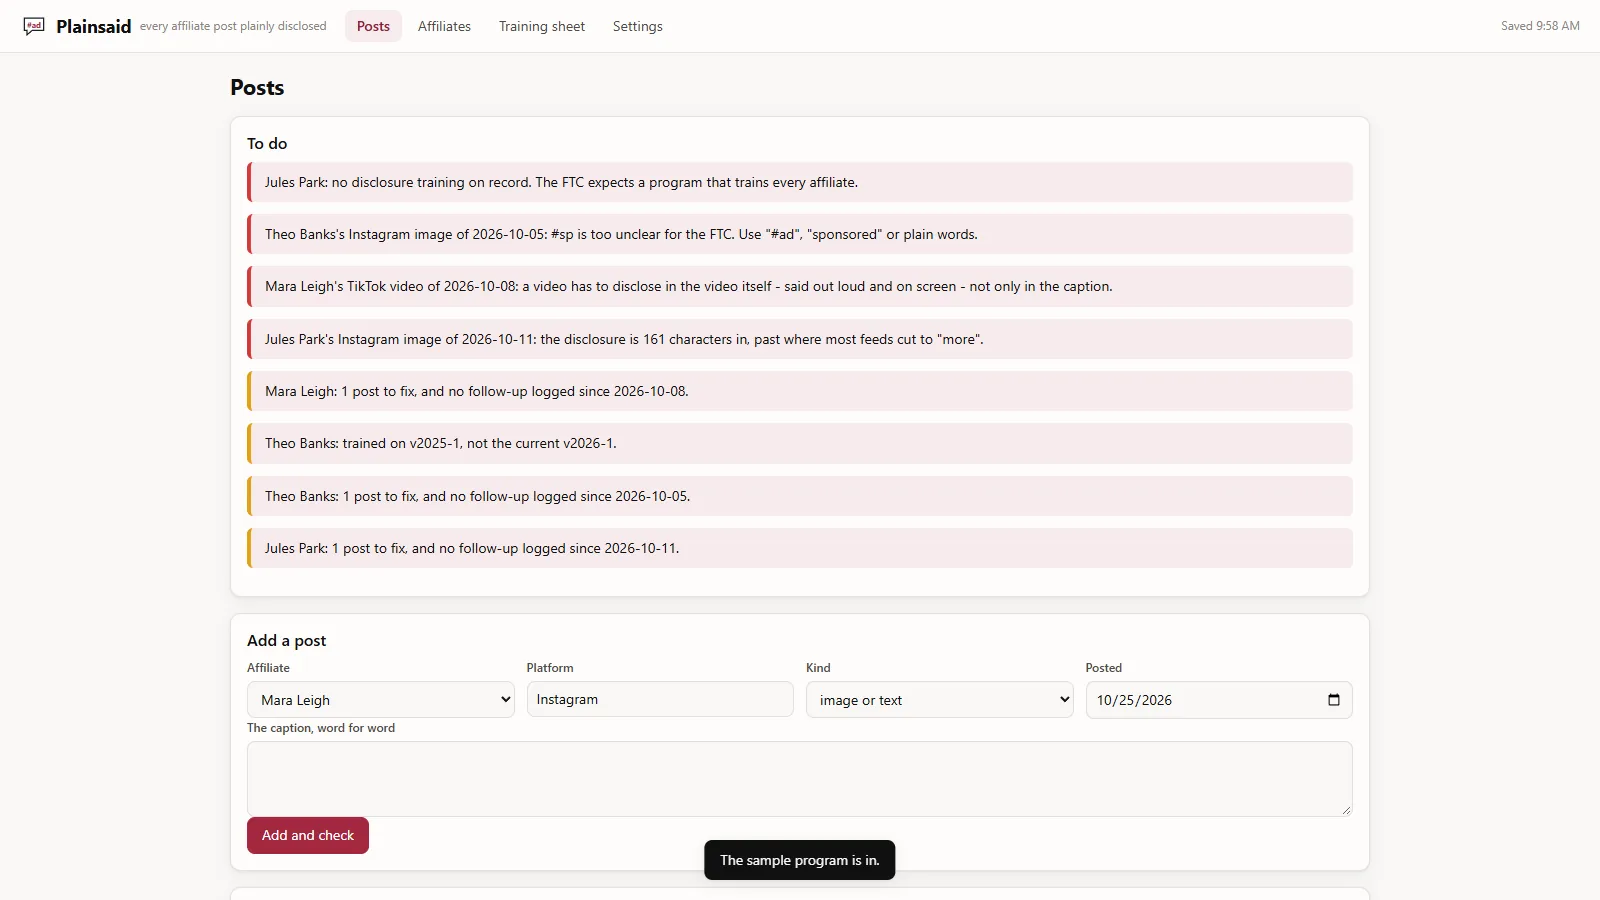
Task: Click the Platform input field
Action: [x=660, y=699]
